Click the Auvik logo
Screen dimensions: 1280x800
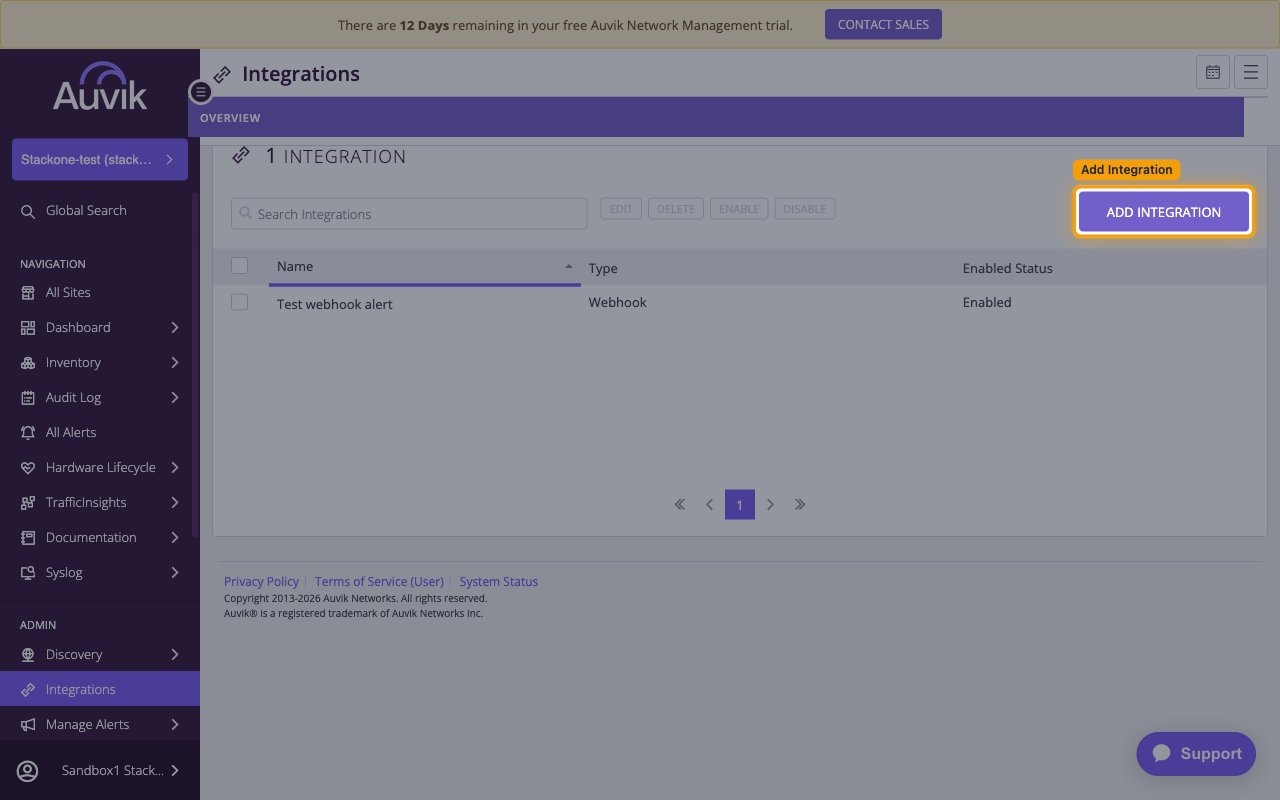tap(100, 87)
